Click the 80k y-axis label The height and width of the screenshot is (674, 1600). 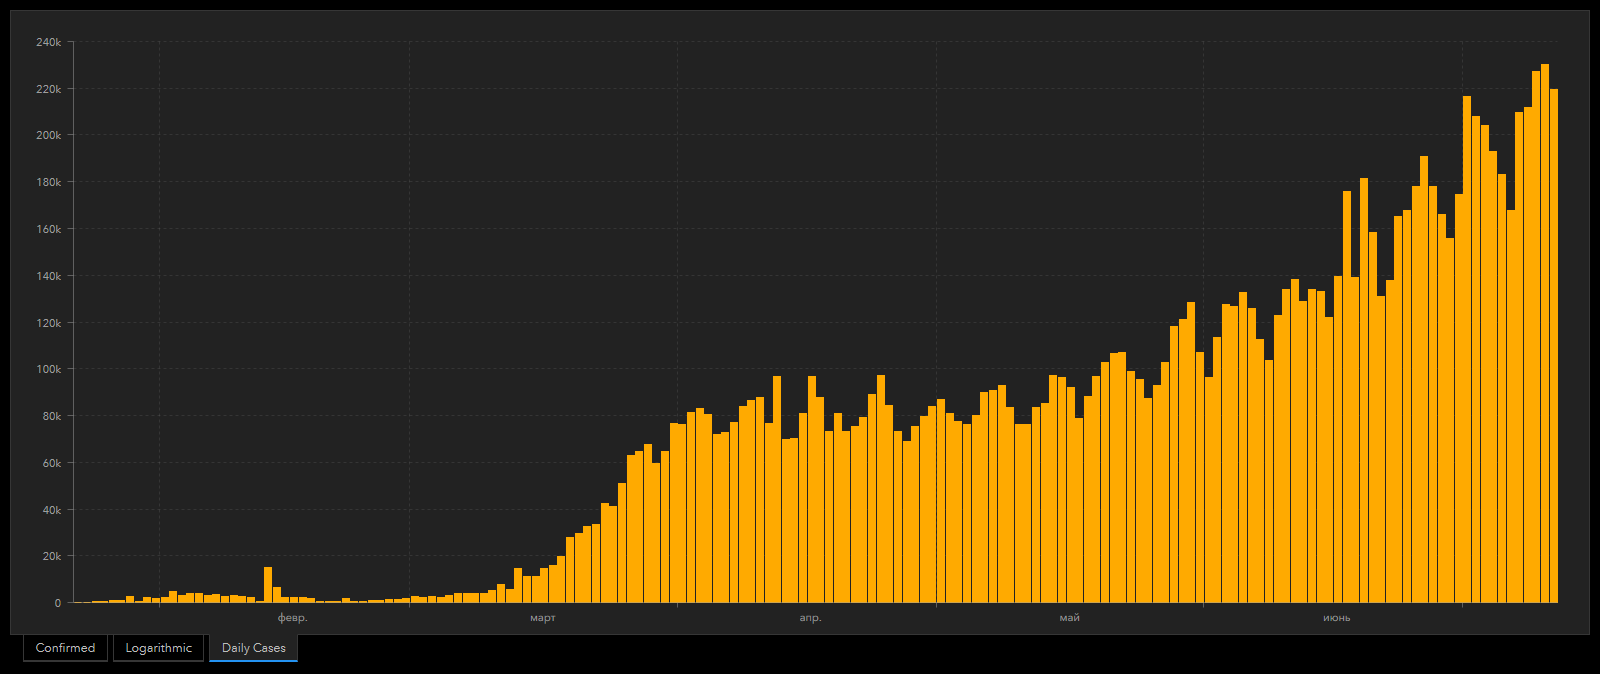[51, 416]
